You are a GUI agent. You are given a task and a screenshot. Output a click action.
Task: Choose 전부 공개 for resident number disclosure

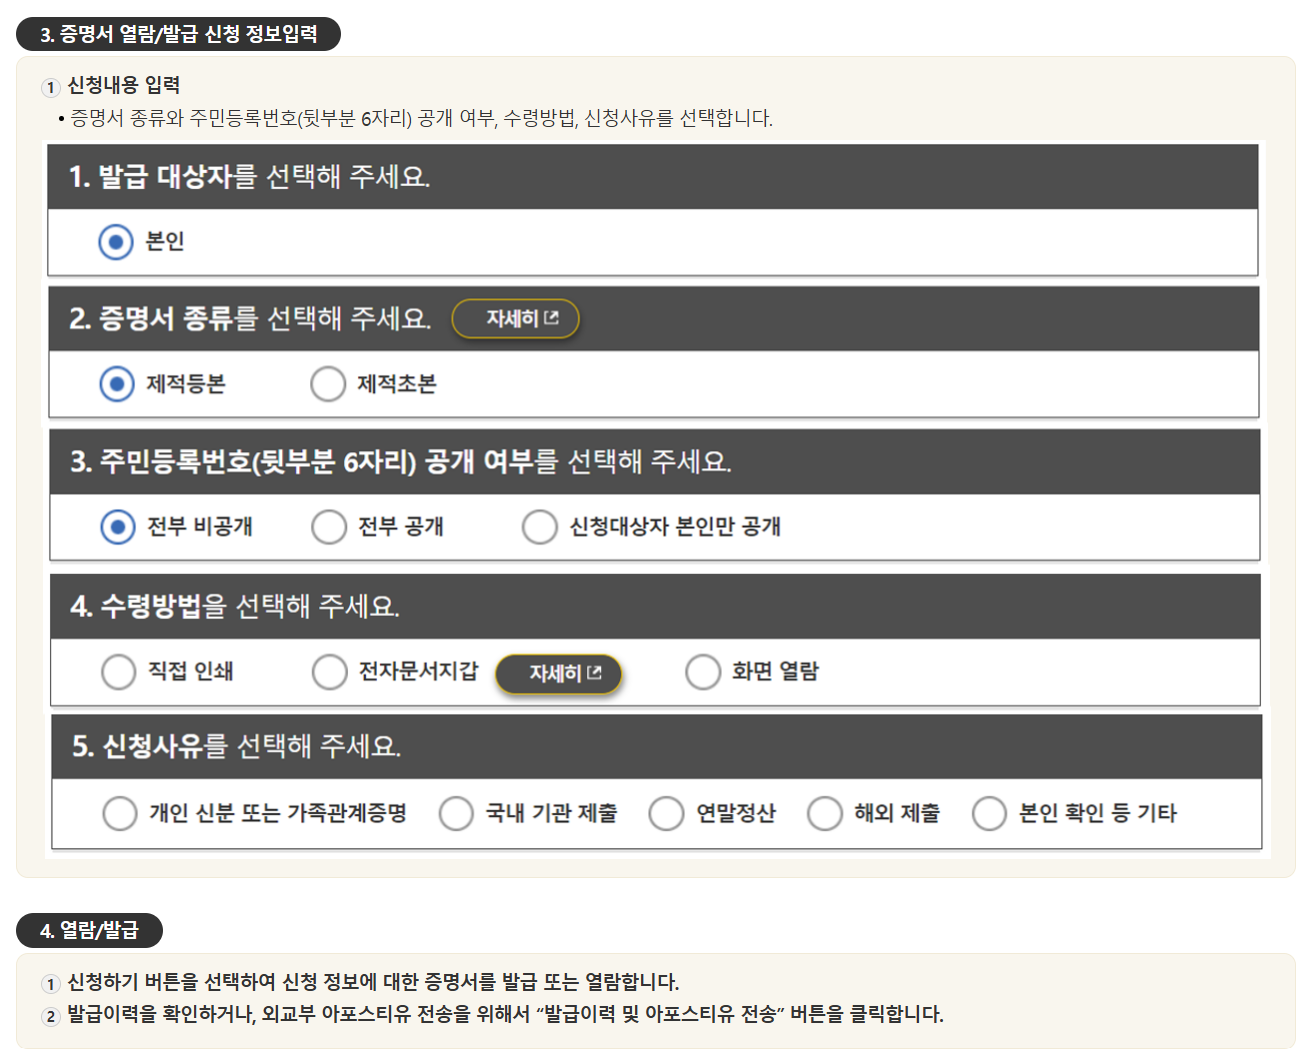pyautogui.click(x=329, y=526)
